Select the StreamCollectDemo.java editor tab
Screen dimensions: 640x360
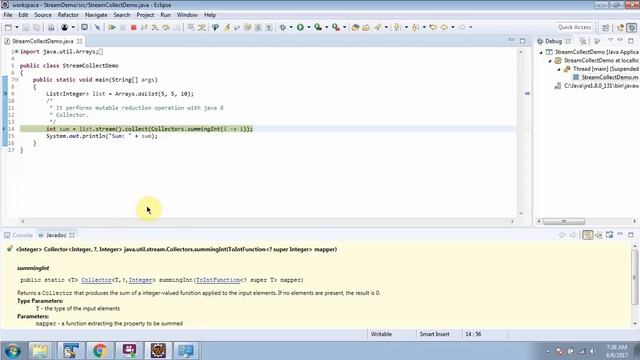(x=43, y=41)
